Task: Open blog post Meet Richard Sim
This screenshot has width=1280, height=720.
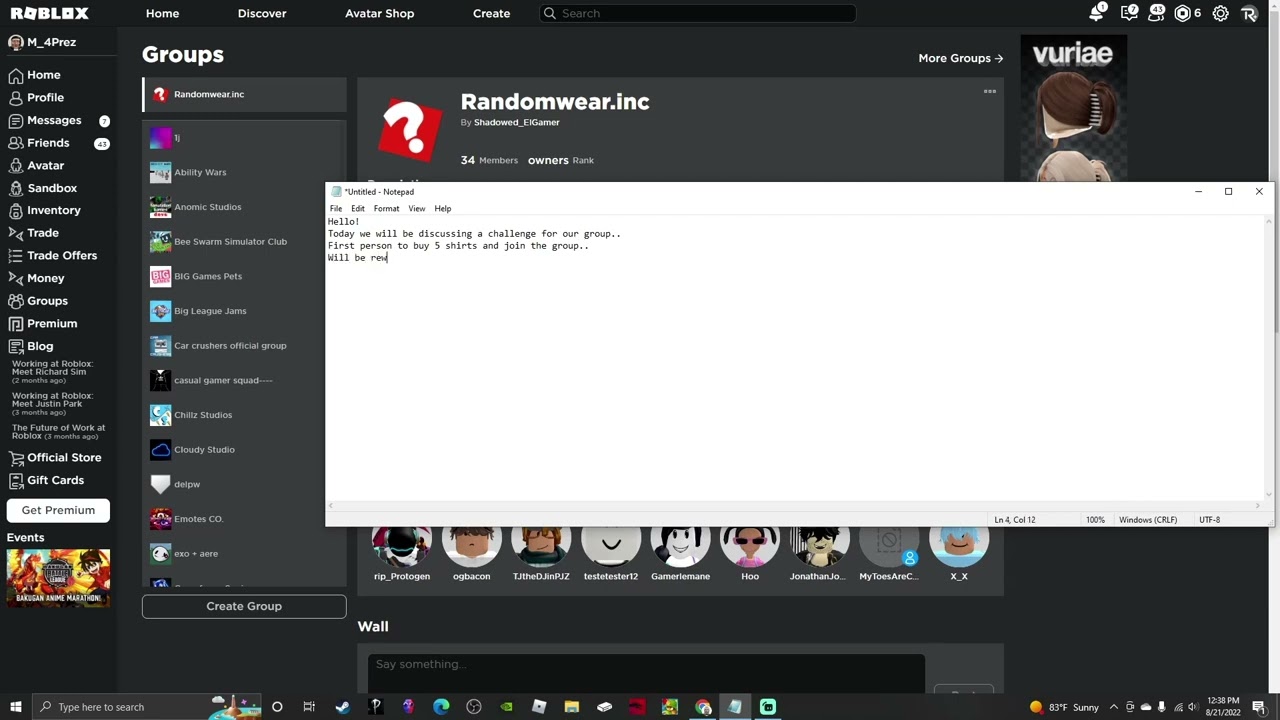Action: (52, 372)
